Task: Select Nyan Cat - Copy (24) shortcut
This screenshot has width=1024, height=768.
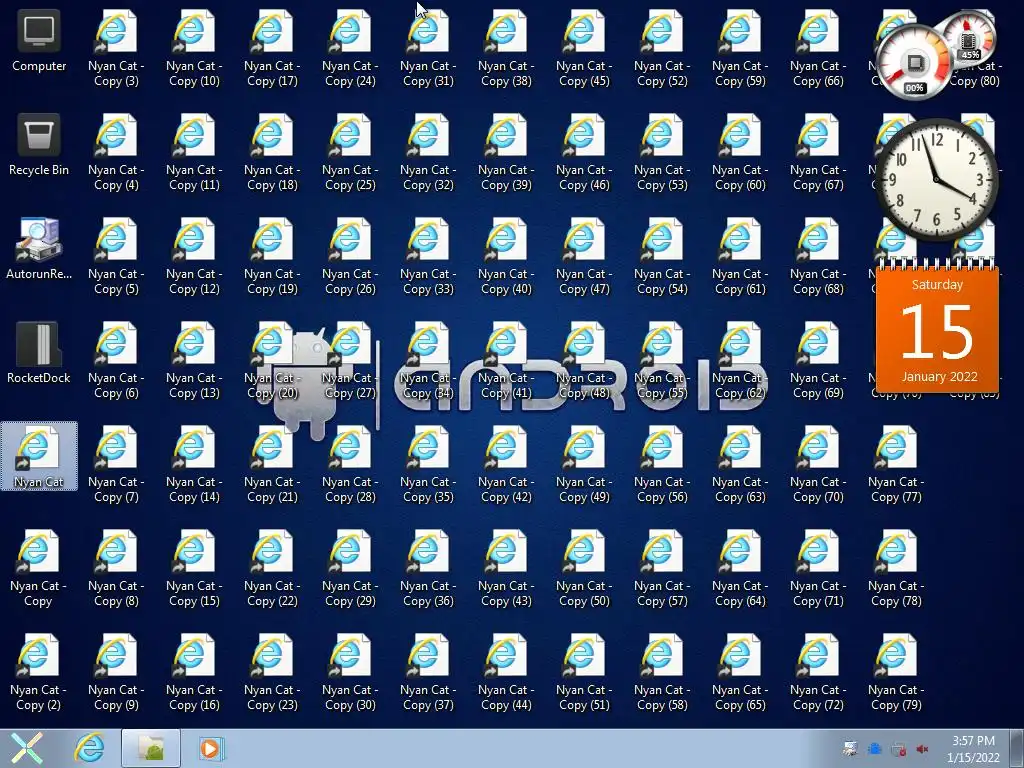Action: click(x=350, y=48)
